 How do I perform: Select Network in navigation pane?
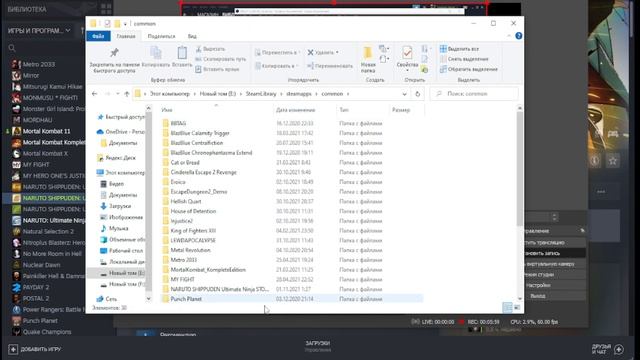pyautogui.click(x=107, y=299)
